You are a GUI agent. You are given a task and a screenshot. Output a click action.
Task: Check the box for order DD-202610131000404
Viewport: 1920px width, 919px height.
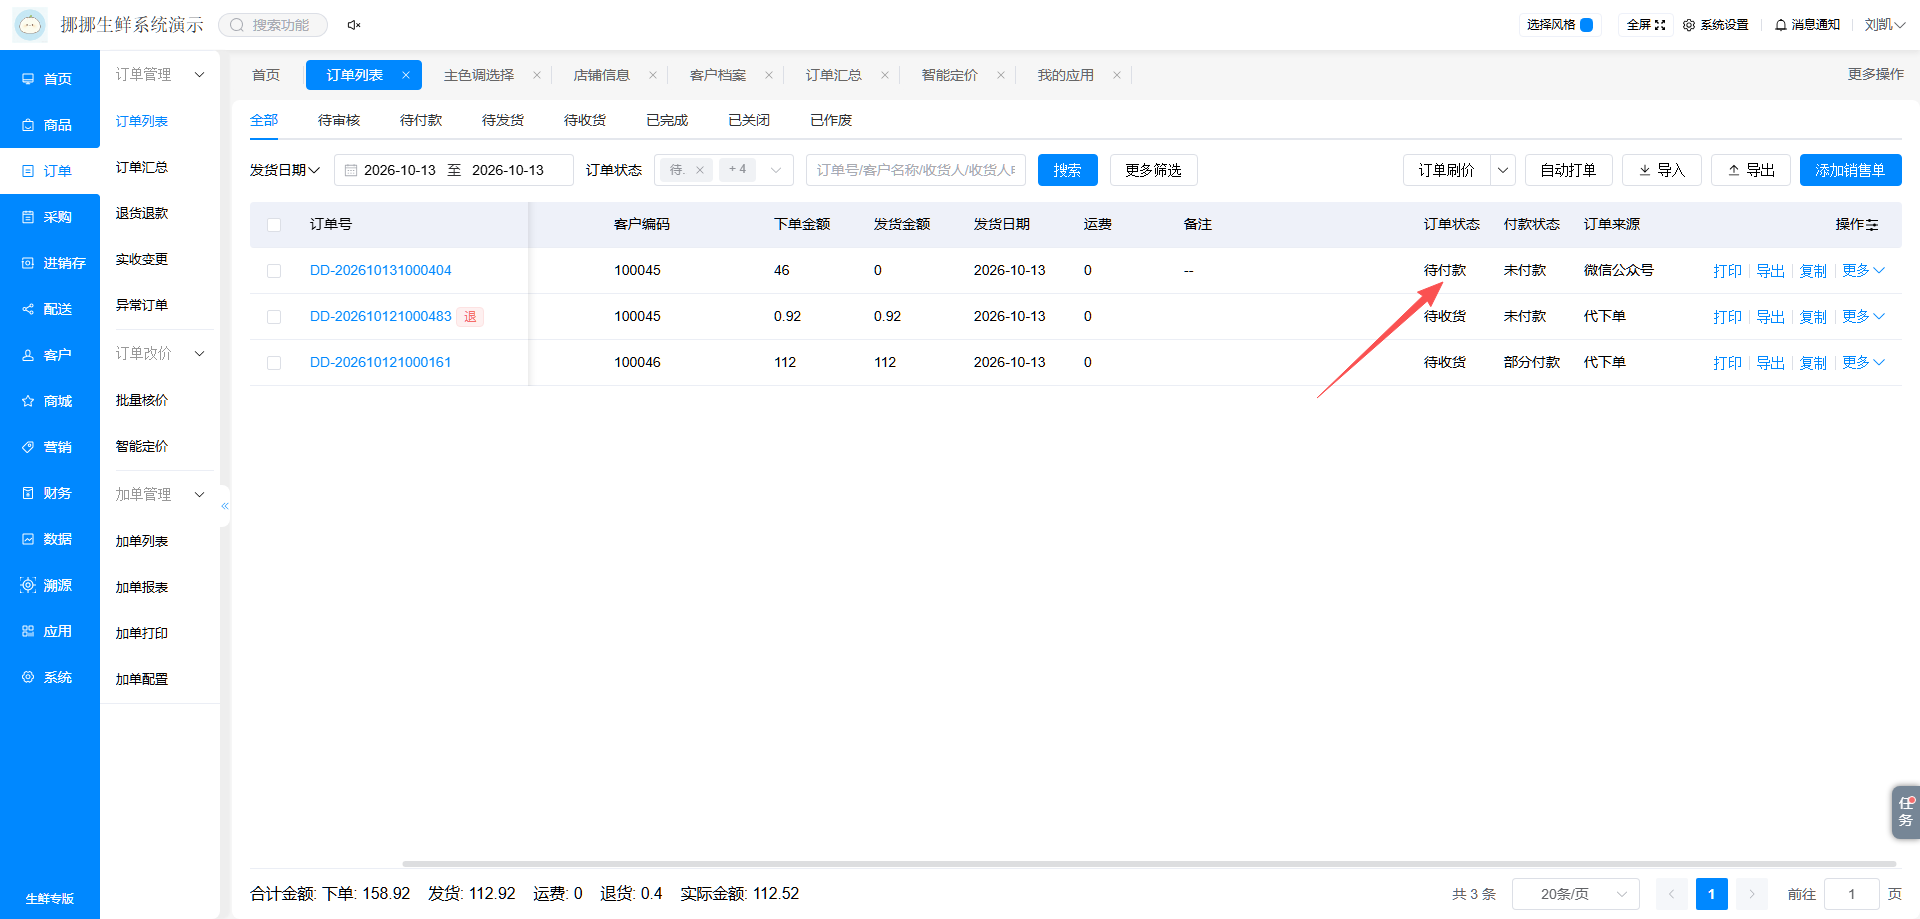(x=274, y=271)
